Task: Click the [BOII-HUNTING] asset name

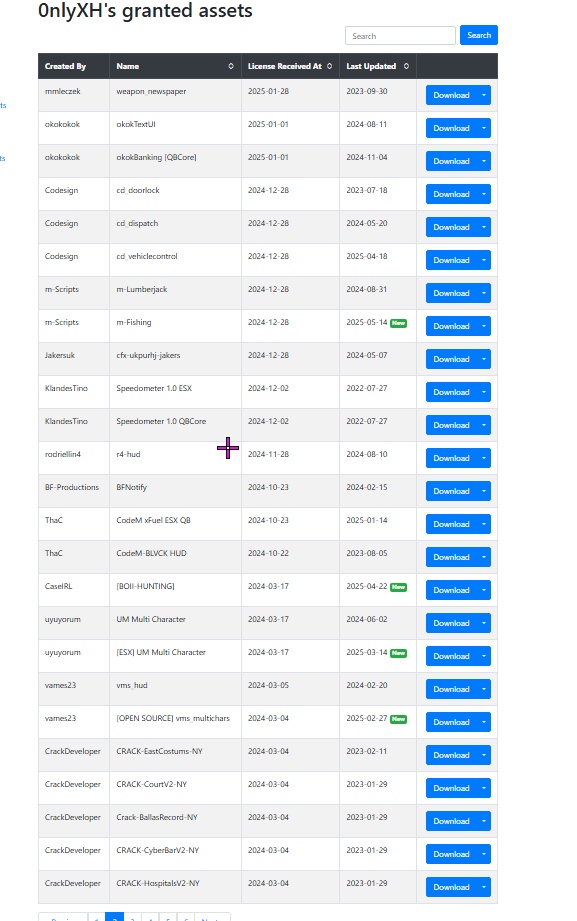Action: pyautogui.click(x=145, y=586)
